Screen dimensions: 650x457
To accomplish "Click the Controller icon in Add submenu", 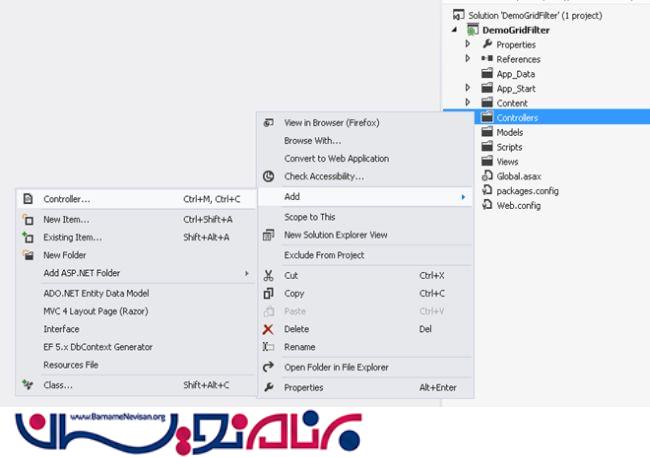I will tap(28, 199).
